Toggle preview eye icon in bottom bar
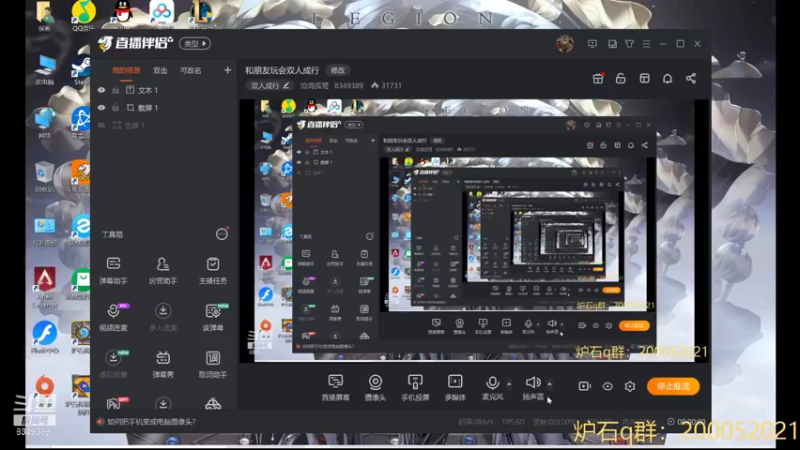The height and width of the screenshot is (450, 800). (x=607, y=386)
